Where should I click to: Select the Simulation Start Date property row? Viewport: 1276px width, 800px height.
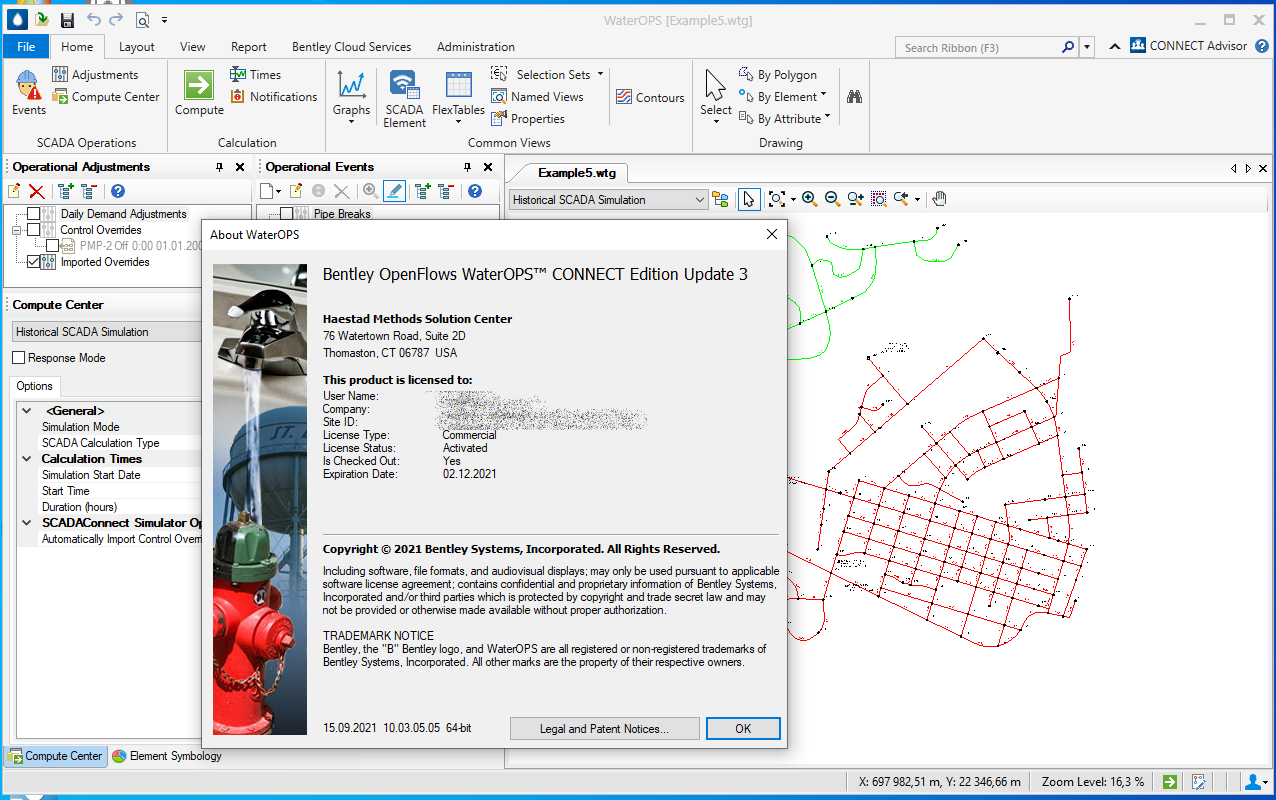click(x=108, y=475)
